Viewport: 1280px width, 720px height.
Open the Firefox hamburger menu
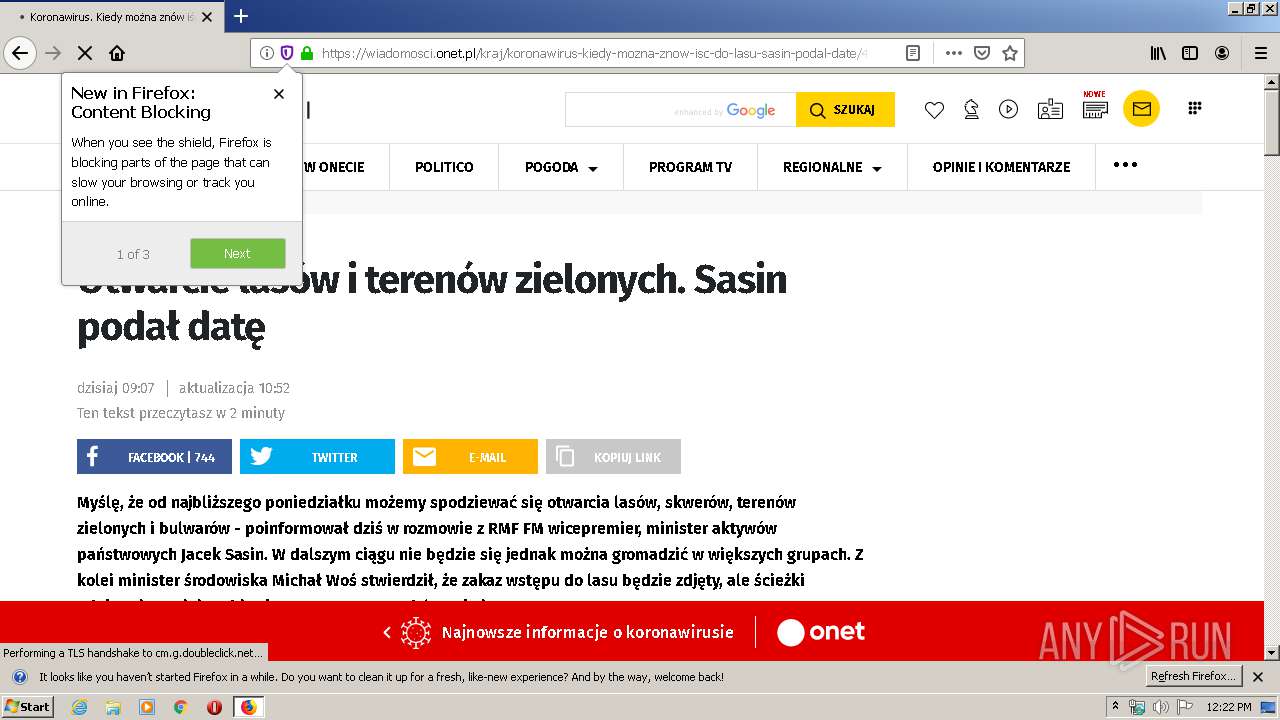[x=1260, y=53]
